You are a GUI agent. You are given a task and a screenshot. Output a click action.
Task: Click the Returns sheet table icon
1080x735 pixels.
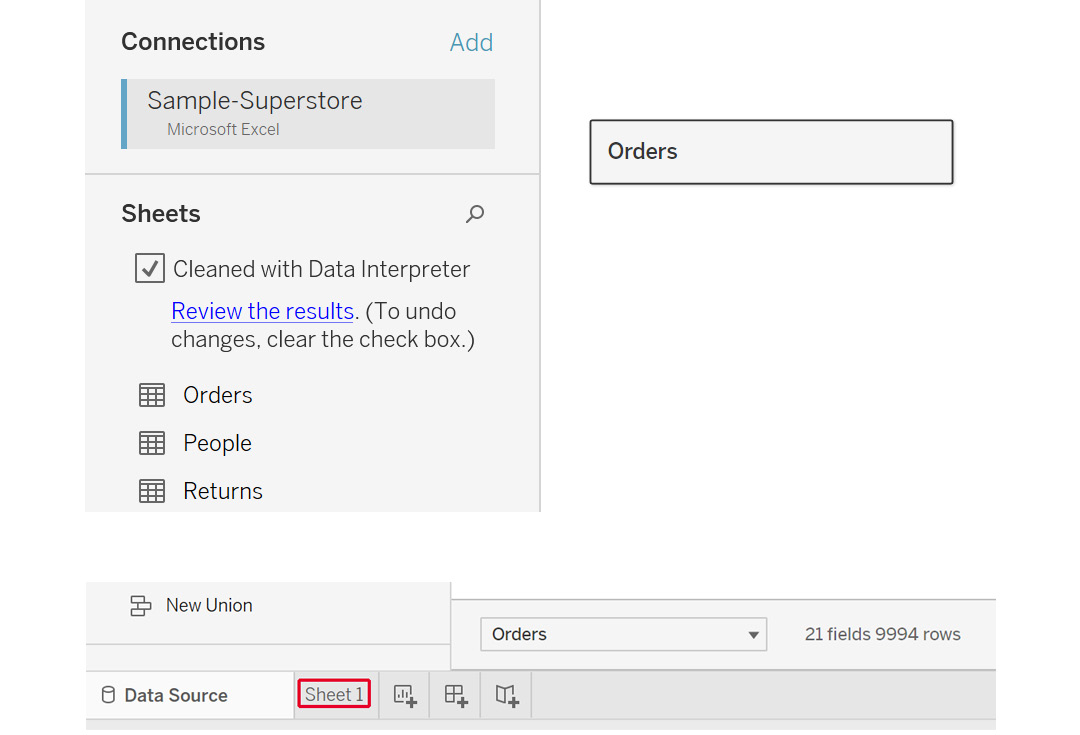[x=152, y=491]
